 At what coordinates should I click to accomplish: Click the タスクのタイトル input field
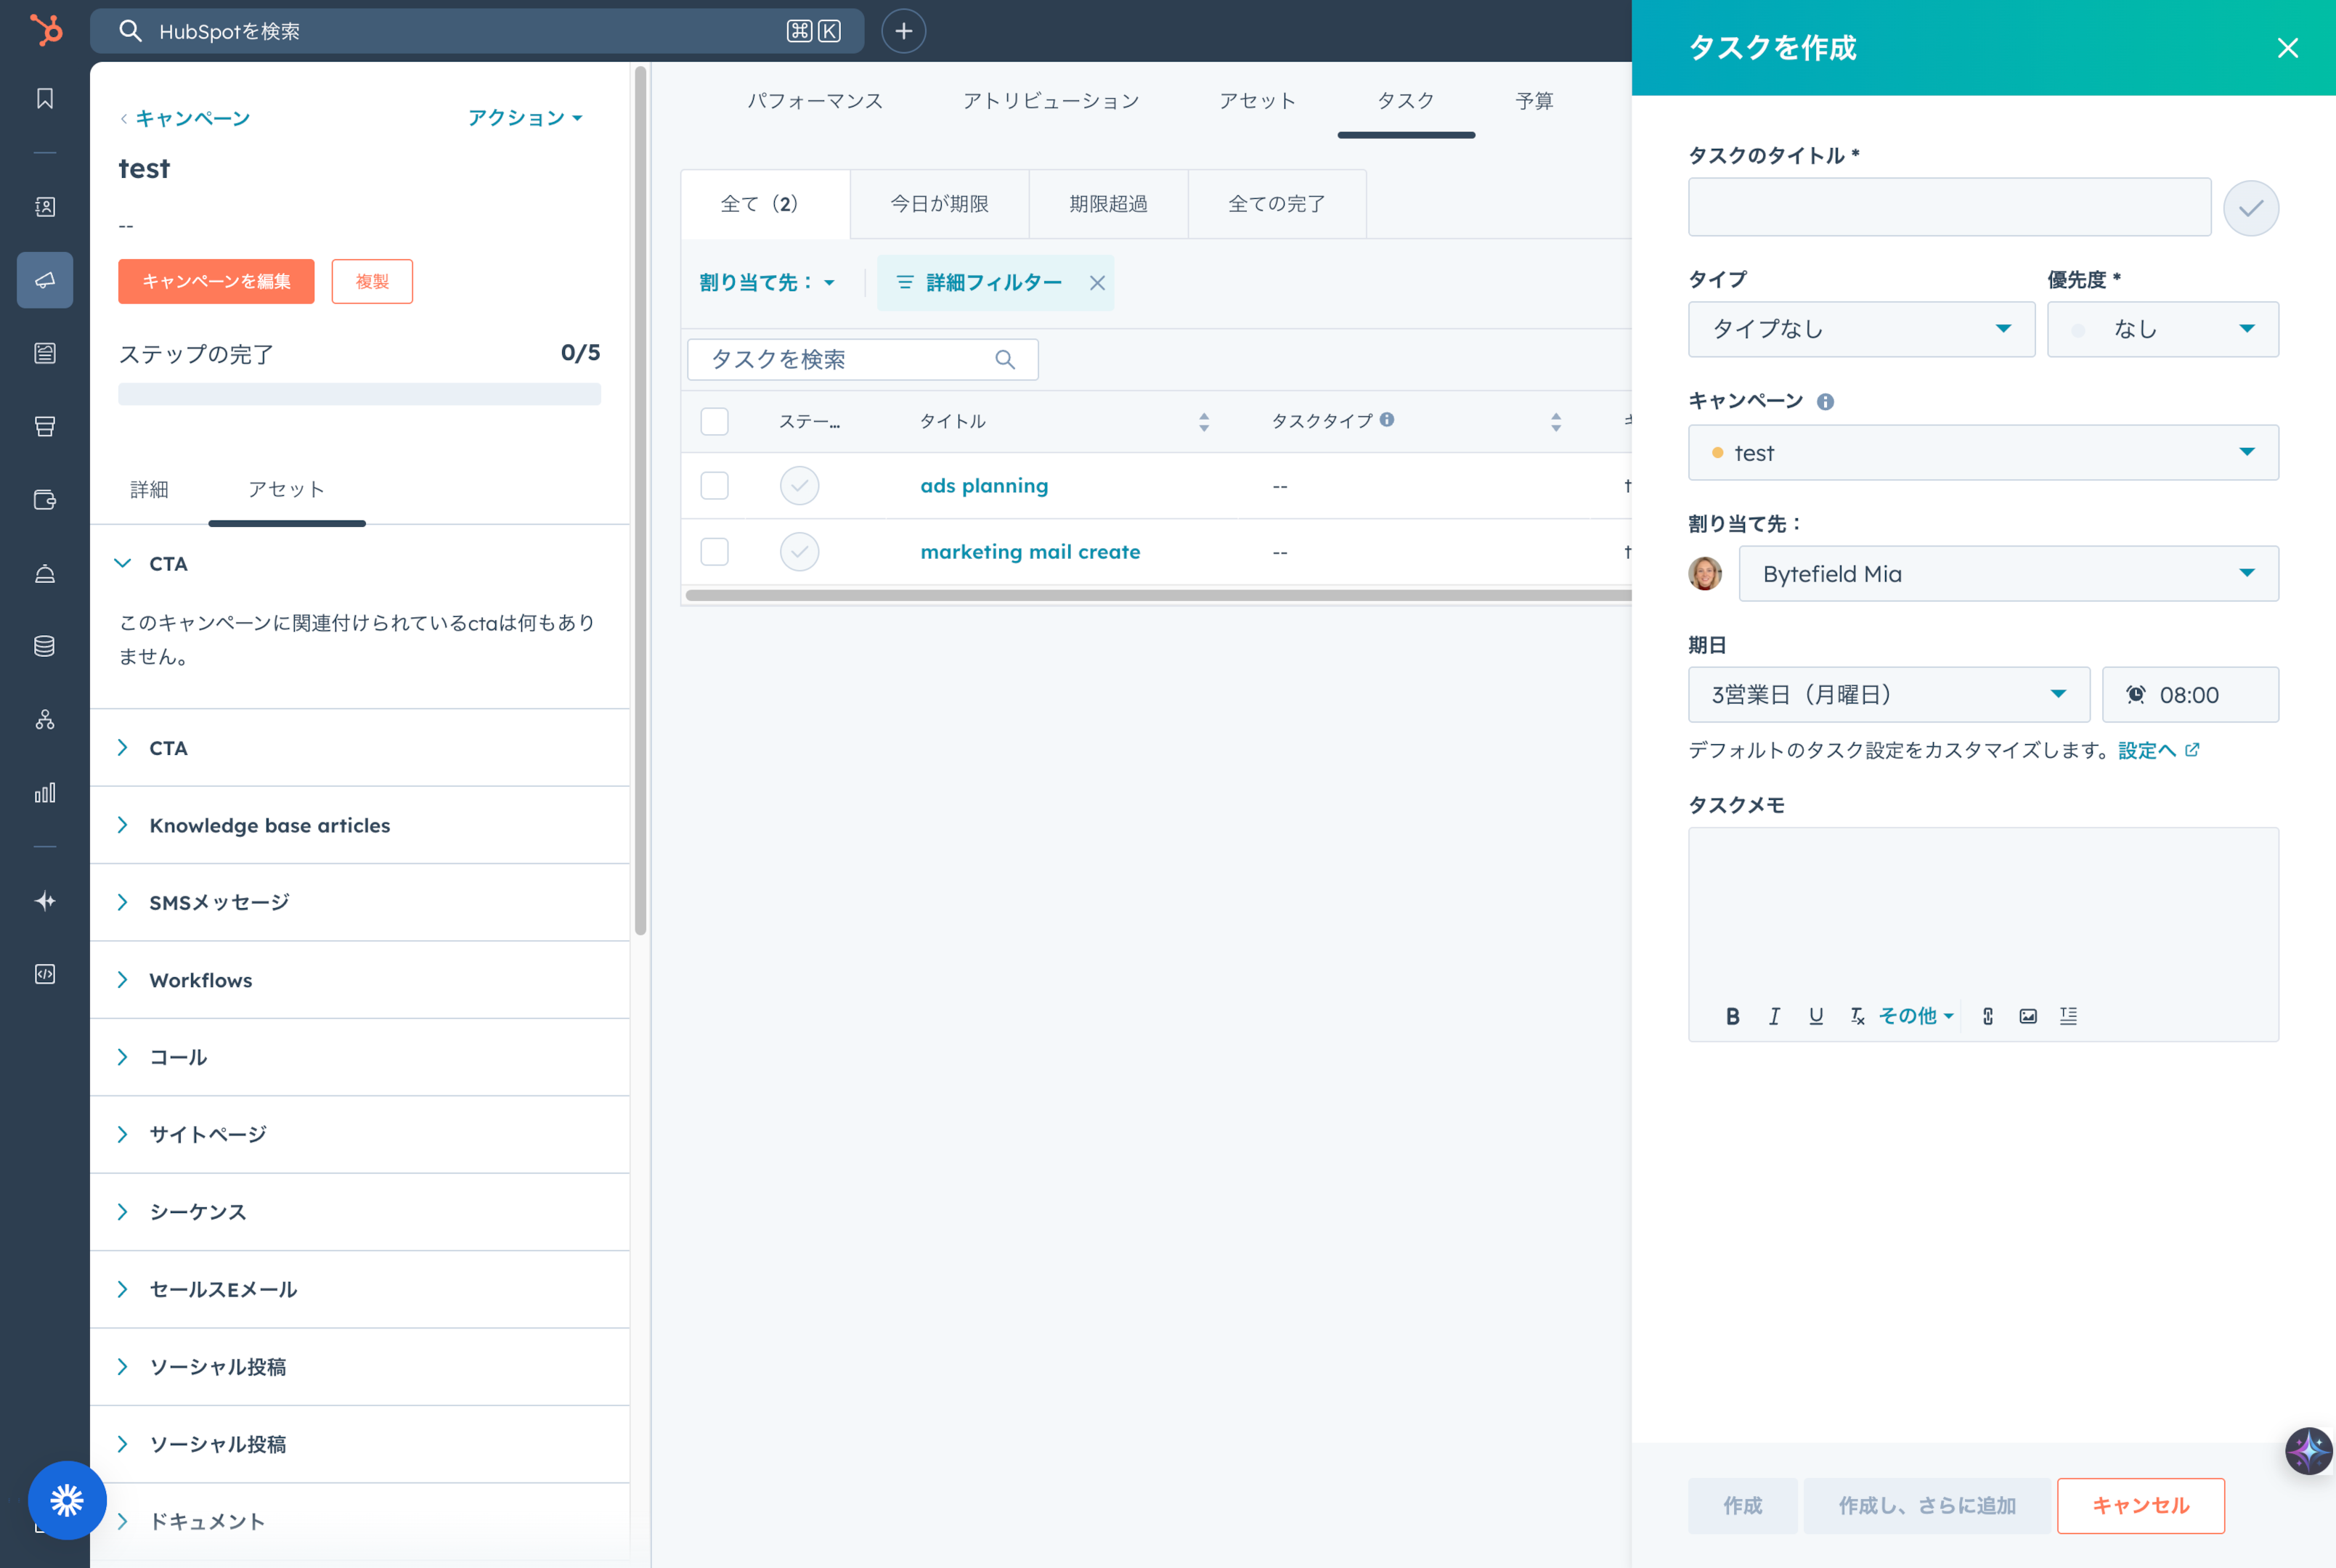[x=1949, y=207]
